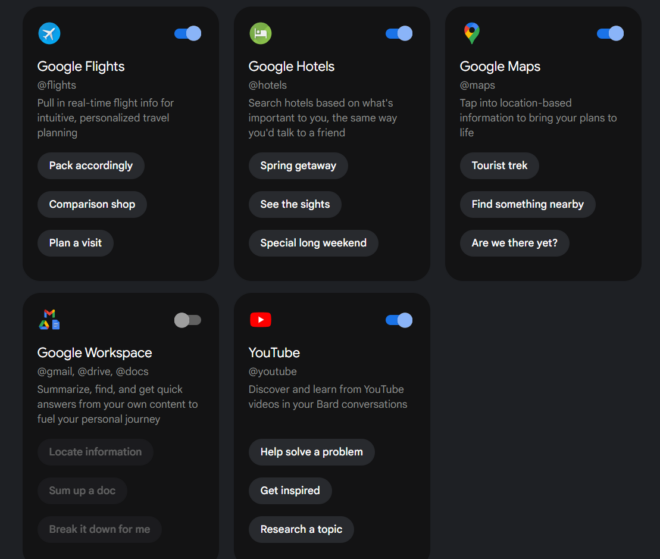
Task: Select Are we there yet? chip
Action: click(x=514, y=243)
